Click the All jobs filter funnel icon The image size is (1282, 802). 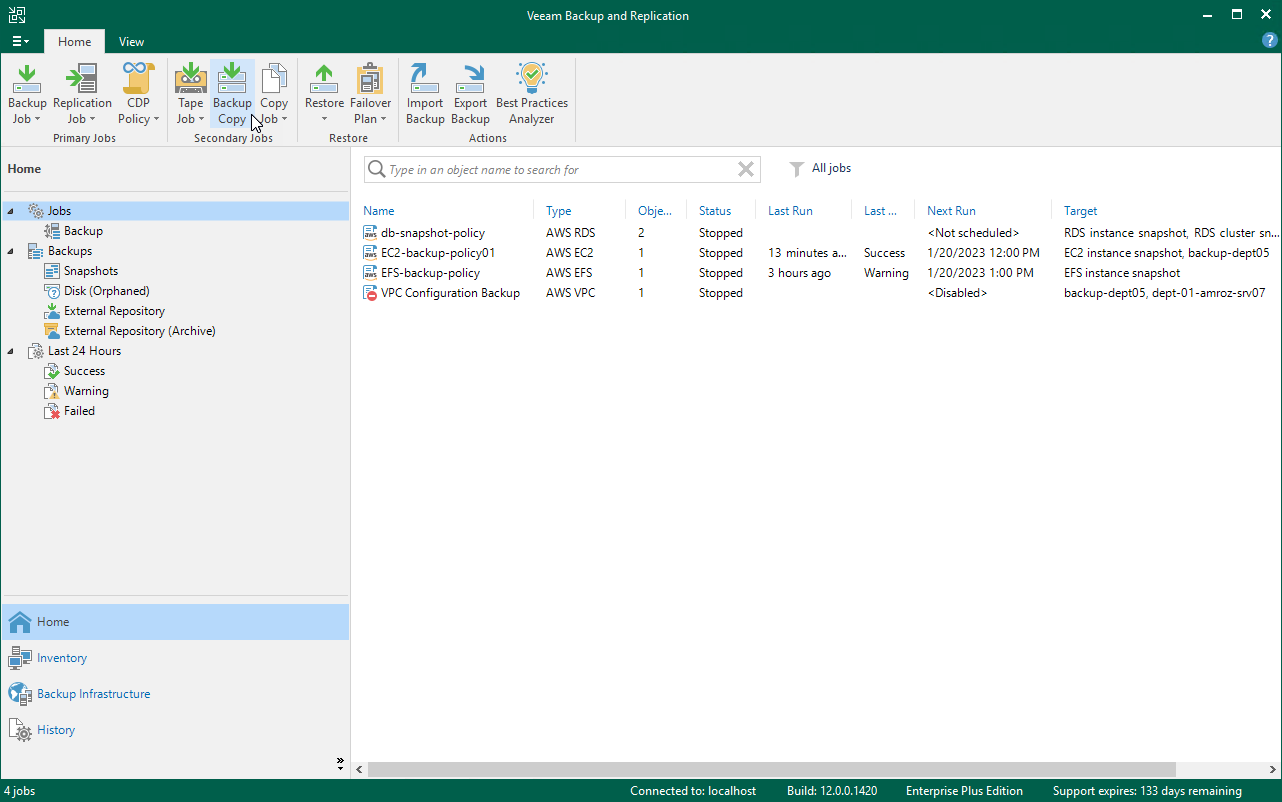[x=797, y=169]
